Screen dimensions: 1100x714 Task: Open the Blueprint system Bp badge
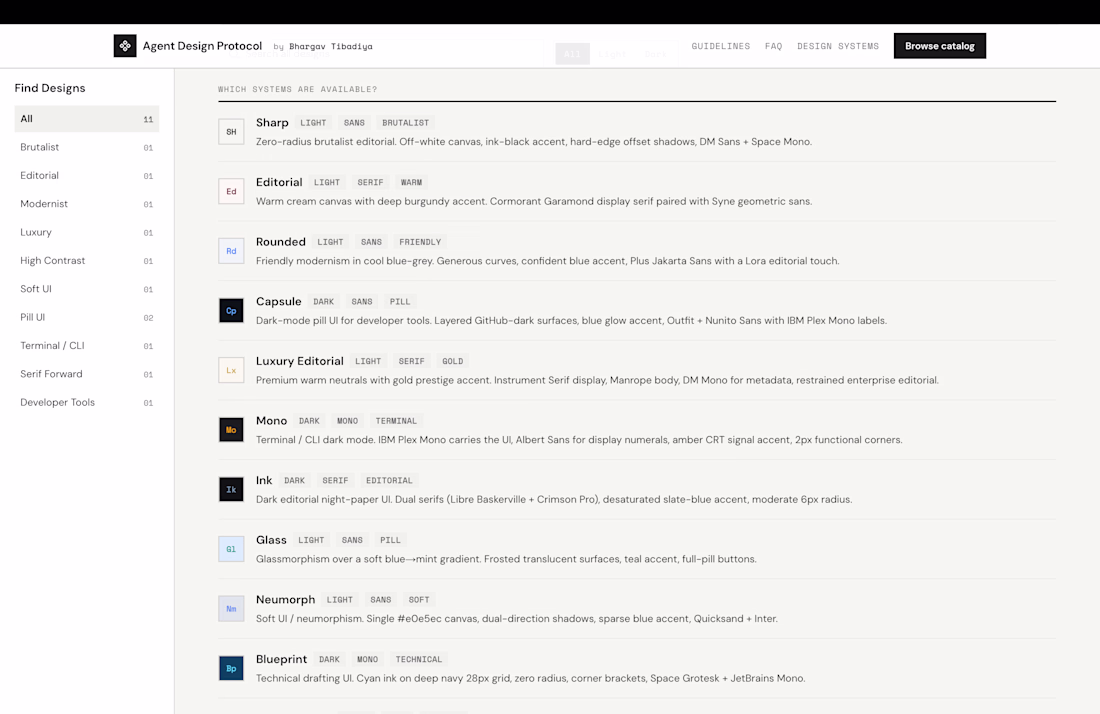pos(231,668)
